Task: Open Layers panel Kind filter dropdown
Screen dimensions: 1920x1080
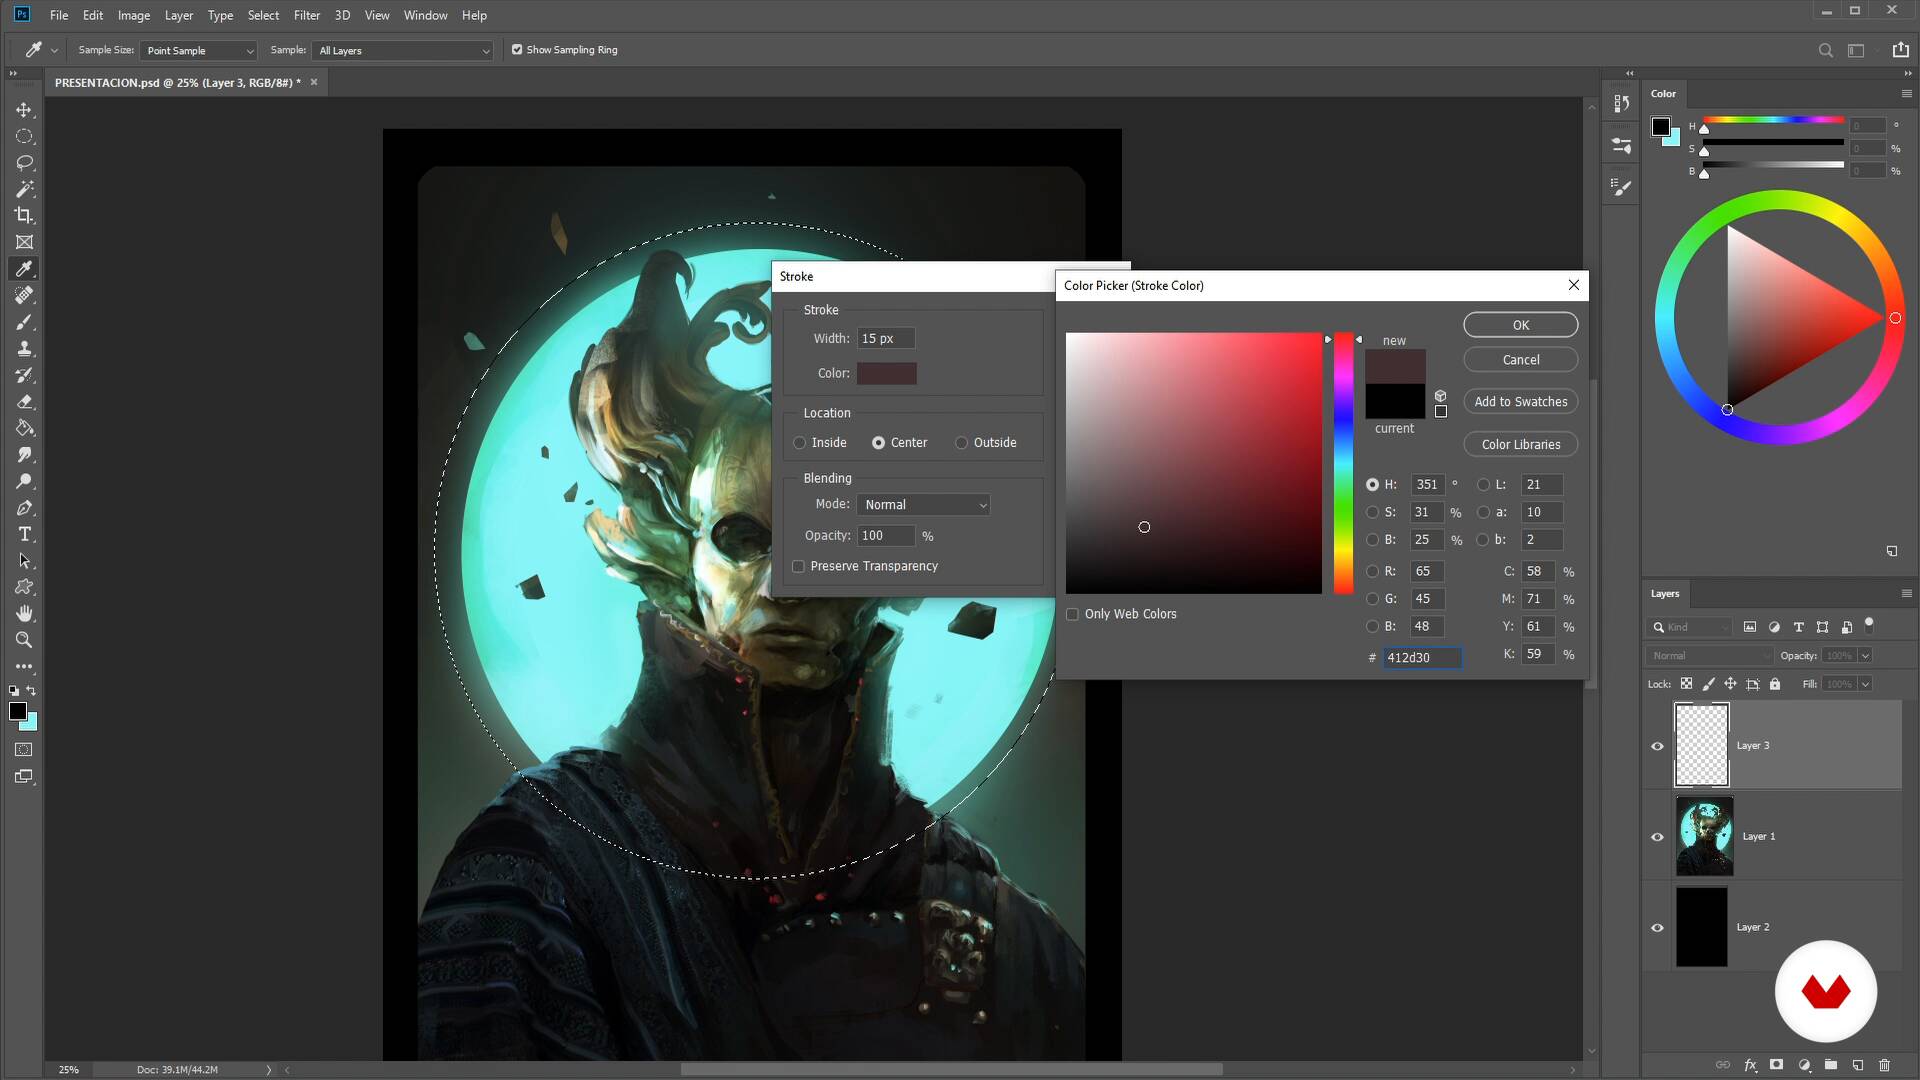Action: click(x=1690, y=627)
